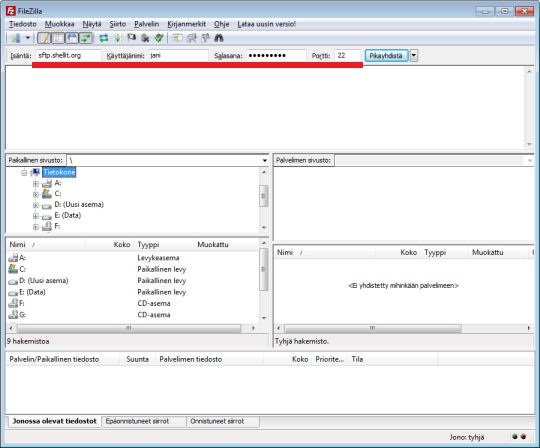The width and height of the screenshot is (540, 448).
Task: Refresh file and folder lists
Action: coord(104,38)
